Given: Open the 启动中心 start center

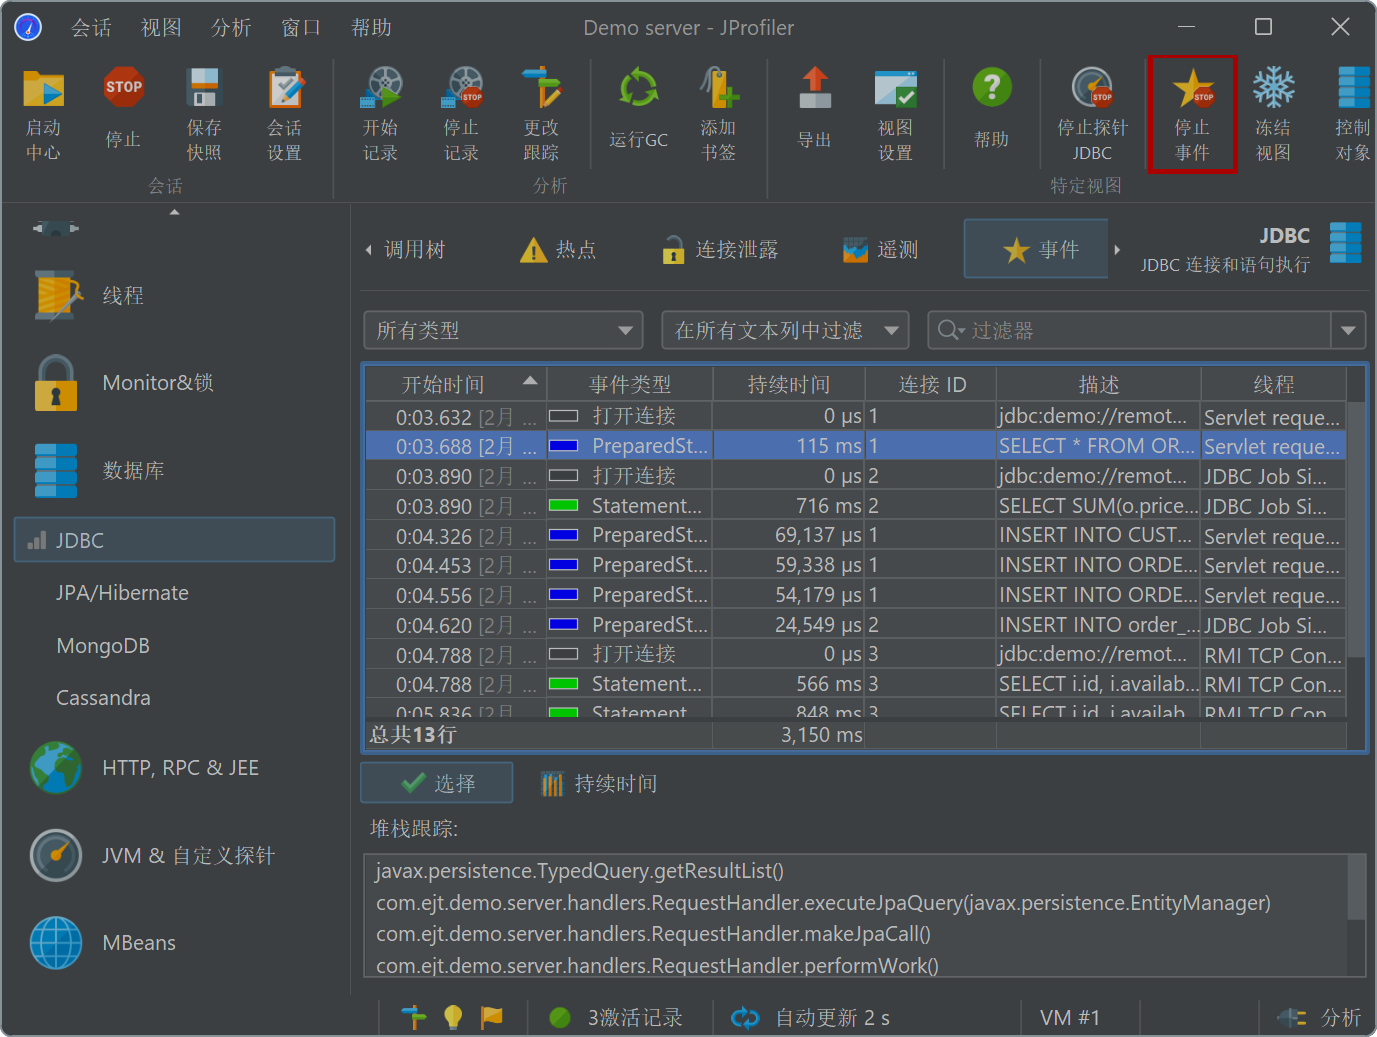Looking at the screenshot, I should coord(43,115).
